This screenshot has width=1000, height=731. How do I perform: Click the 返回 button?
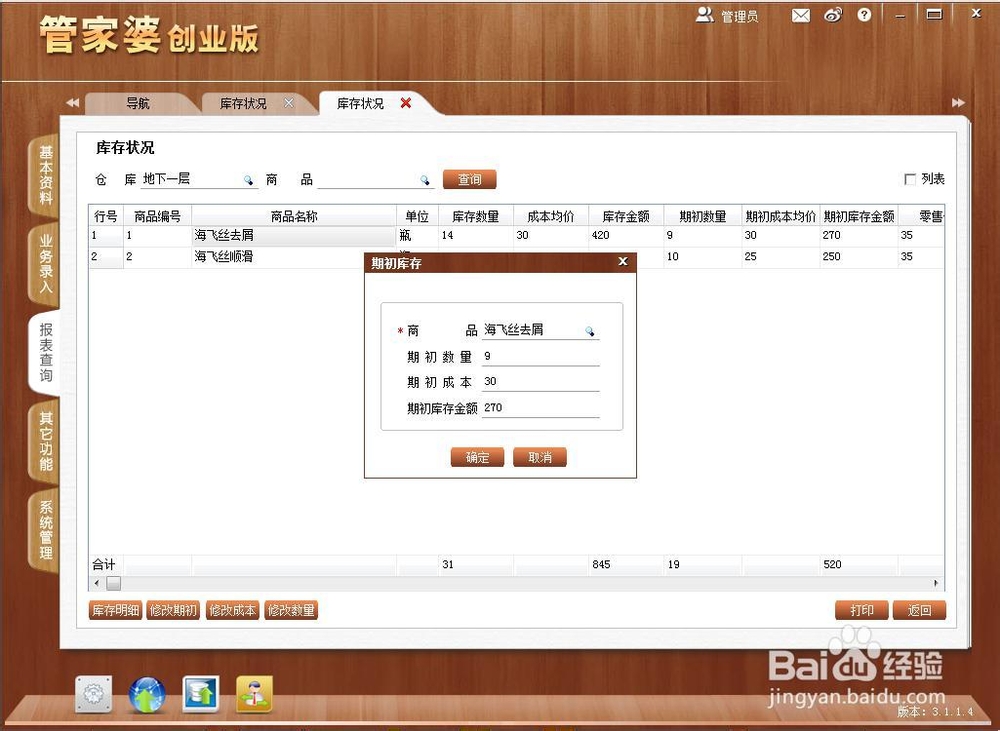[919, 610]
